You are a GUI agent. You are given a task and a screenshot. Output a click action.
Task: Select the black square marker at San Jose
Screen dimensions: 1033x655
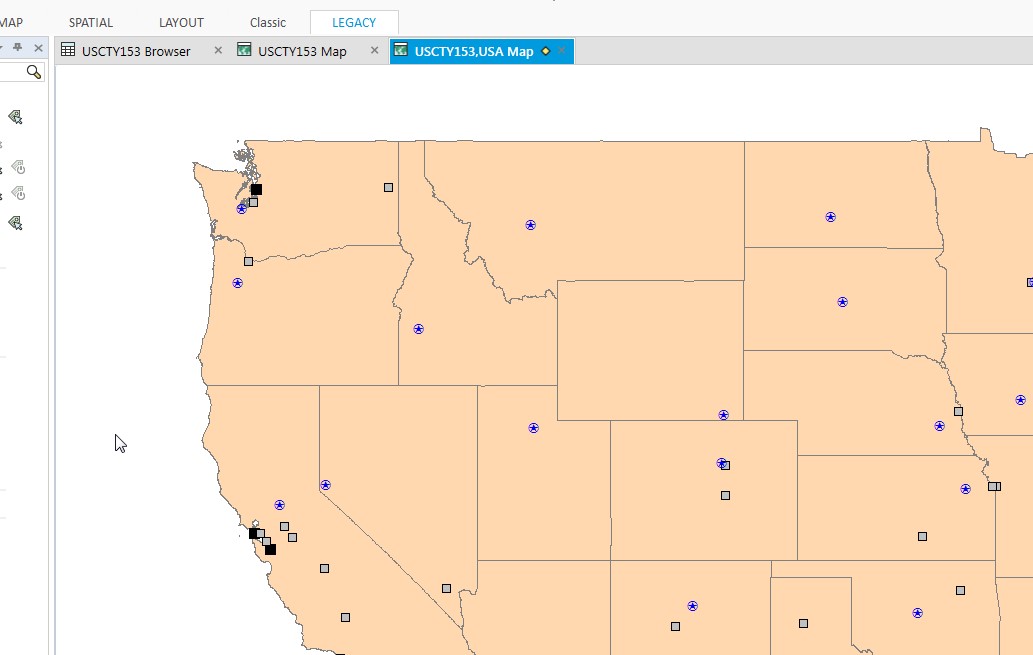[270, 550]
